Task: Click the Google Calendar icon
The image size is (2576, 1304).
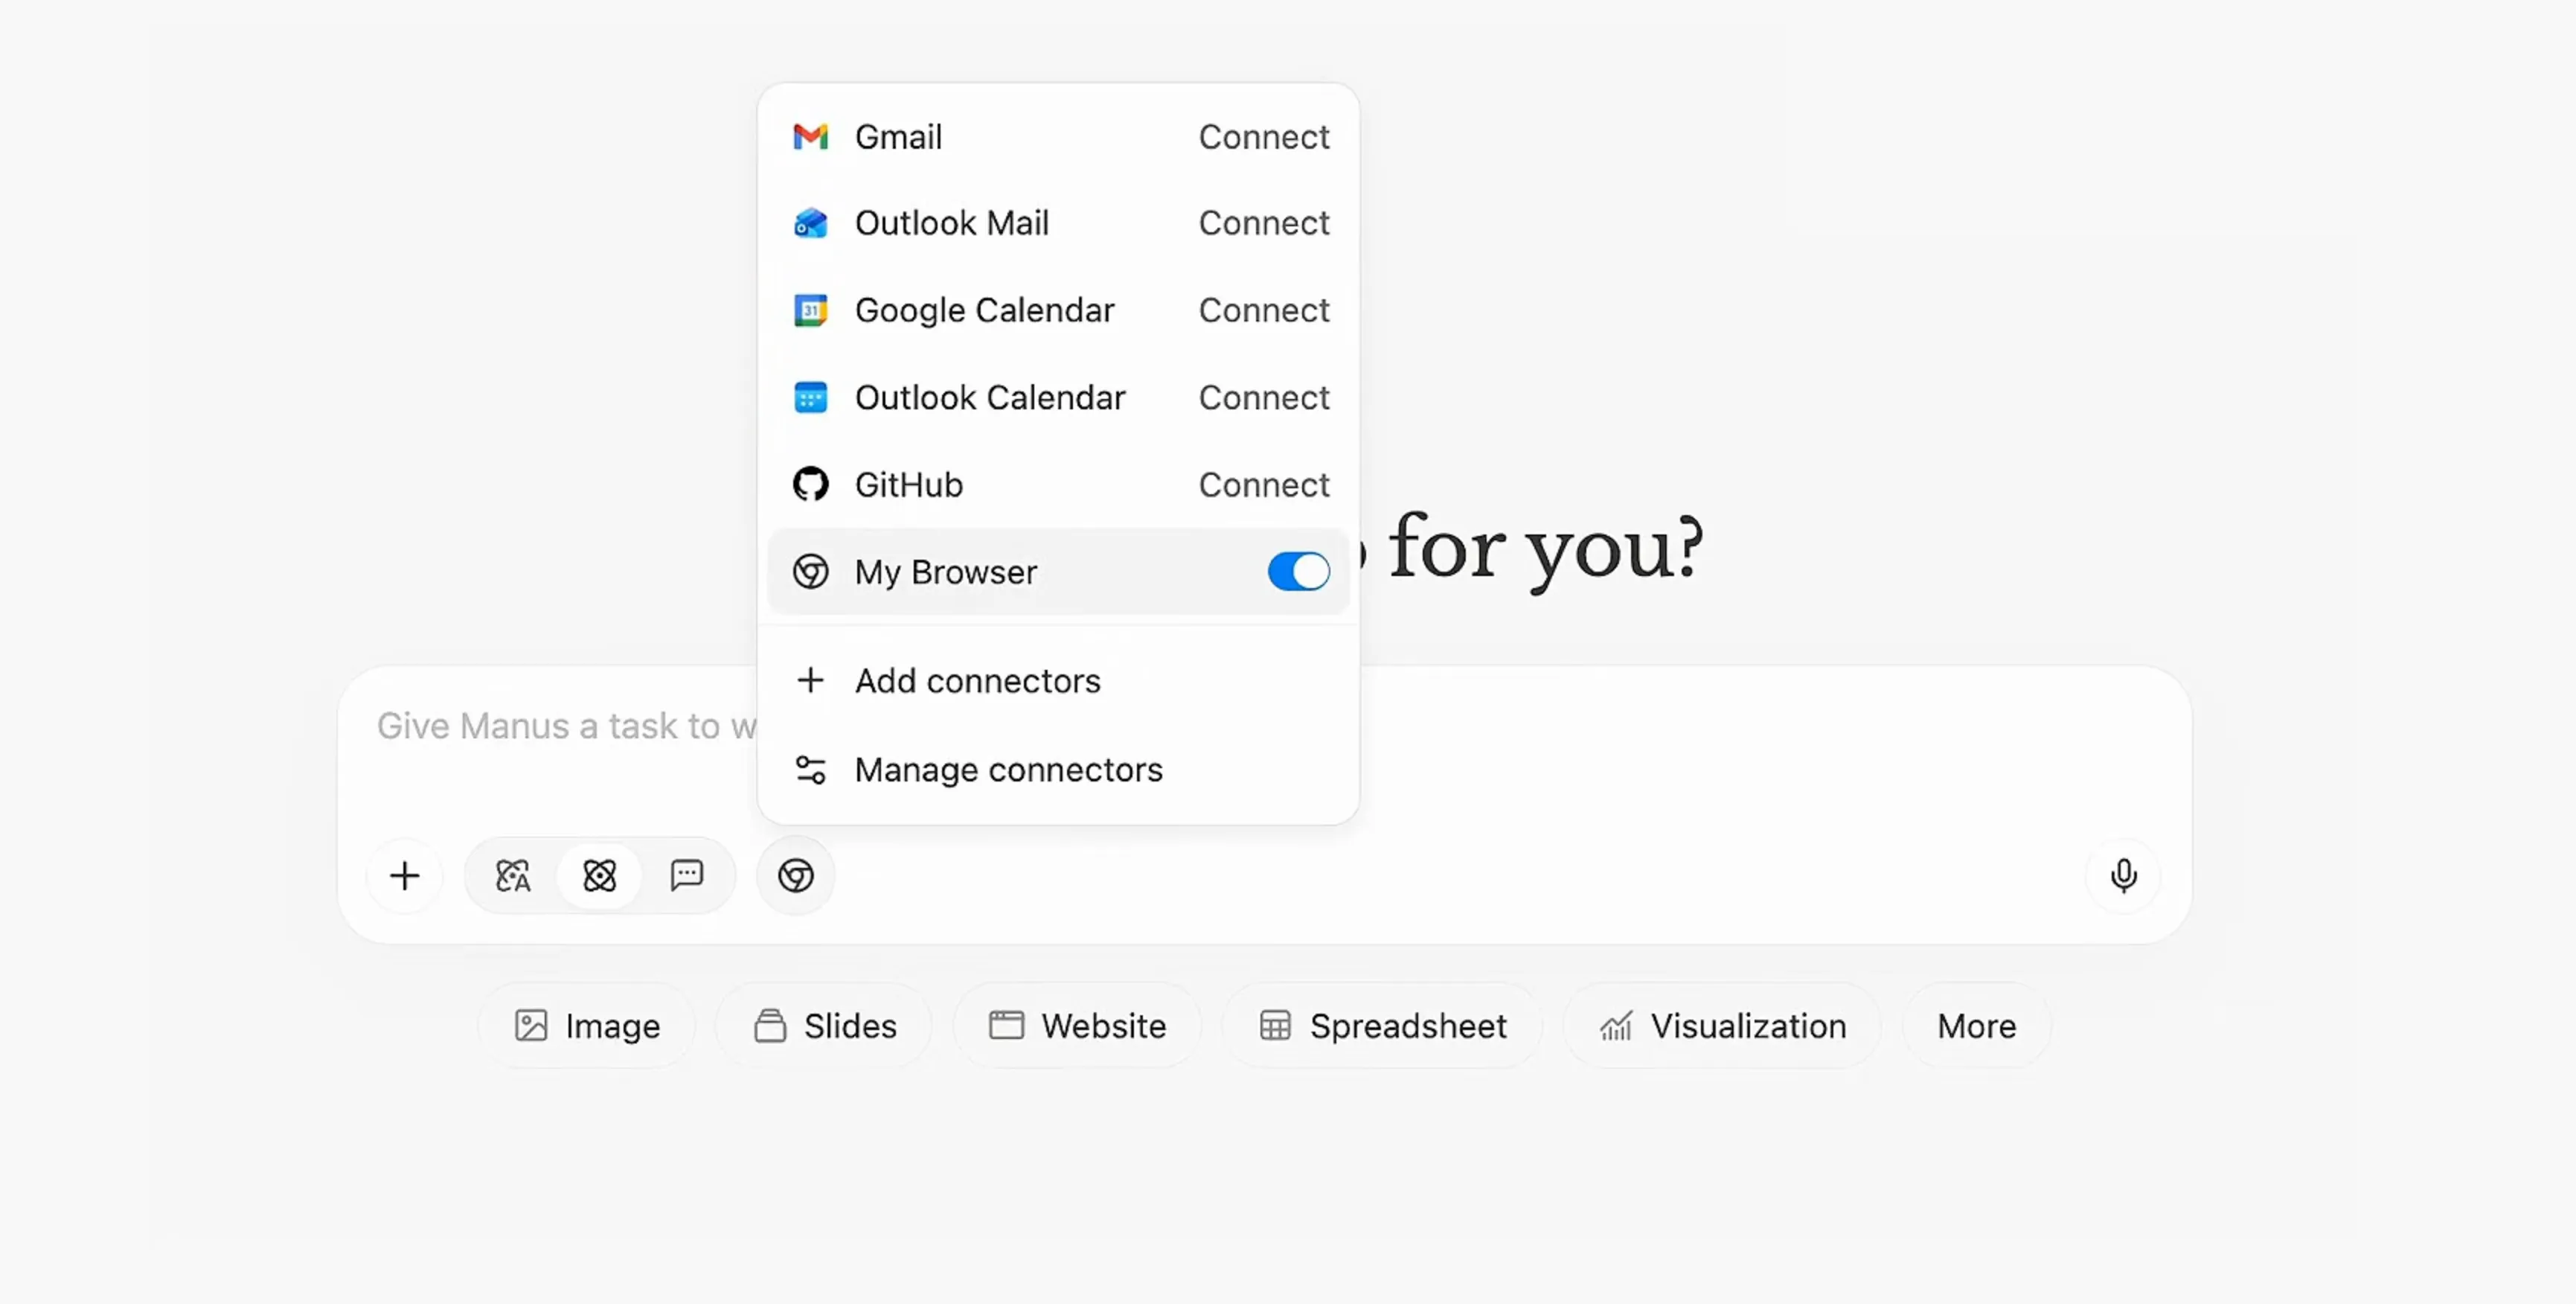Action: [810, 310]
